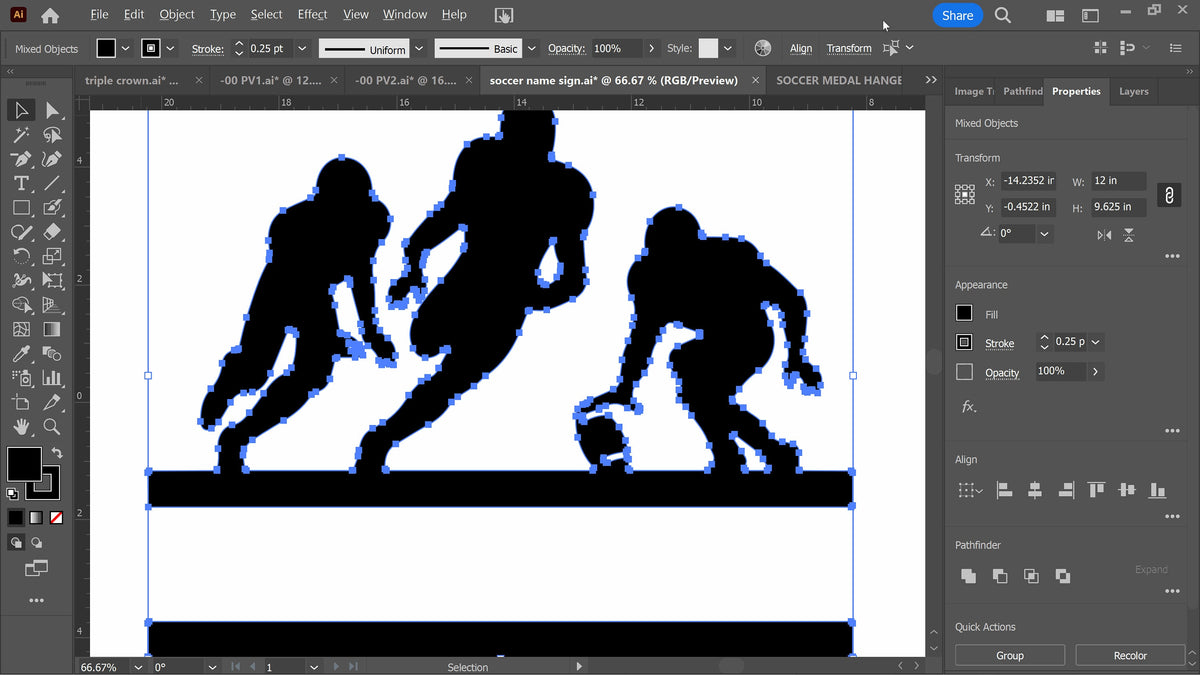Click the Pathfinder Minus Front icon
Screen dimensions: 1200x675
tap(1000, 576)
